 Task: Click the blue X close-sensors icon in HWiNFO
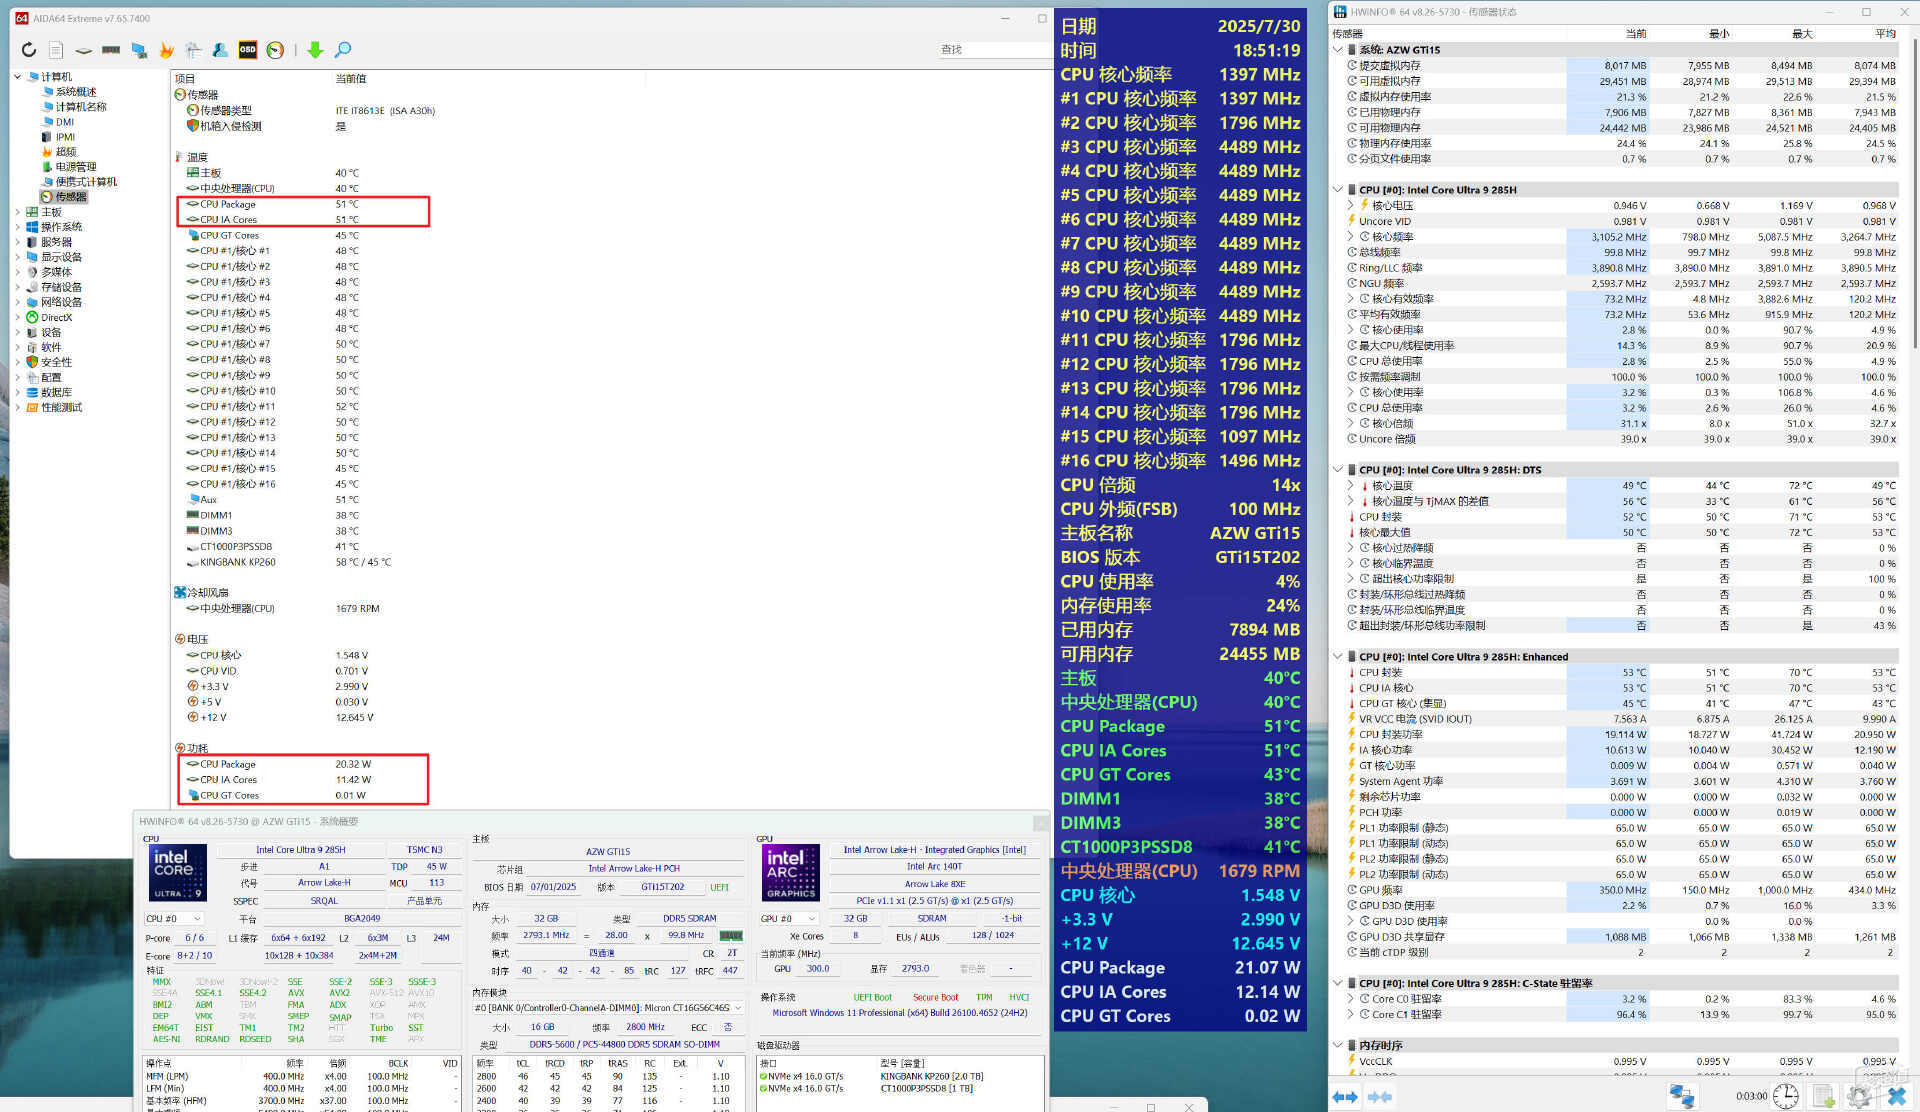click(1896, 1097)
